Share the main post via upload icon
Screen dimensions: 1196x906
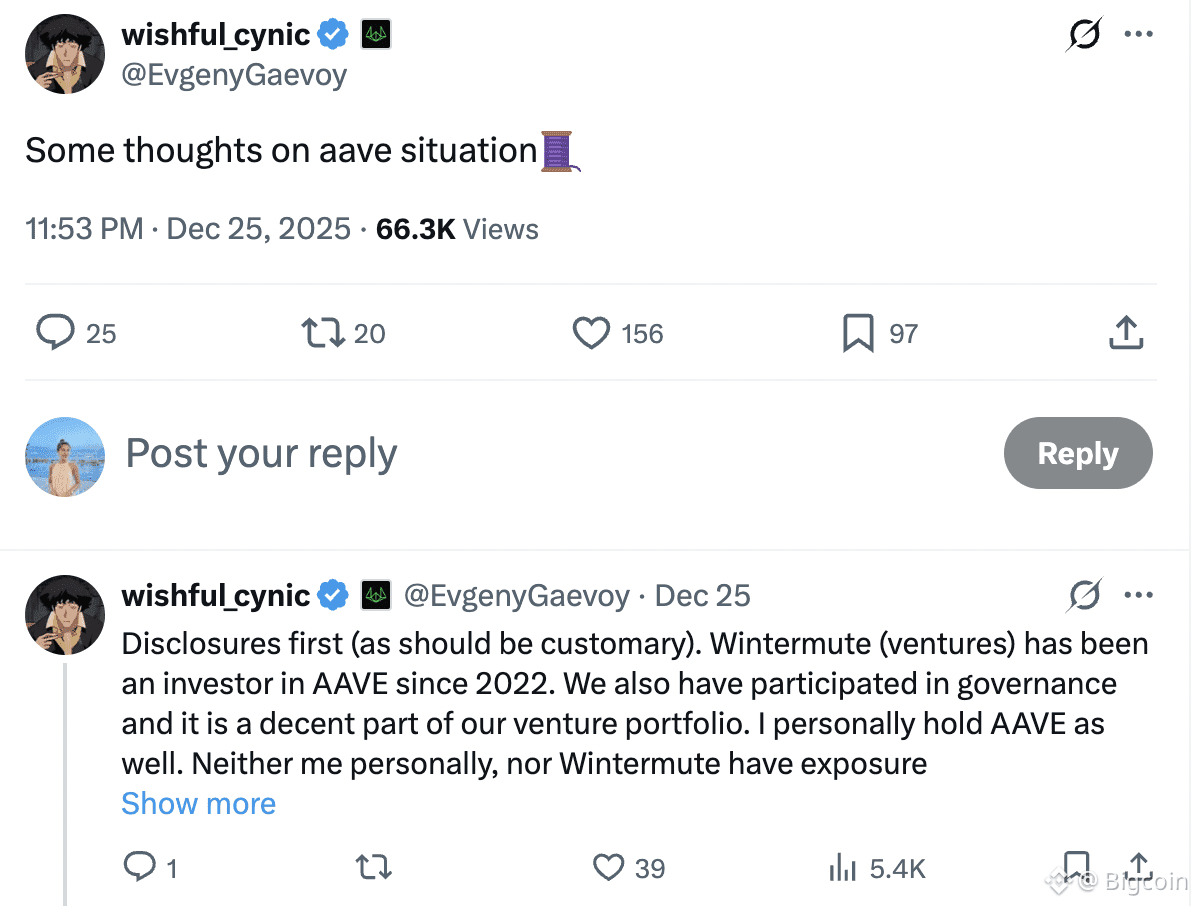click(x=1126, y=333)
